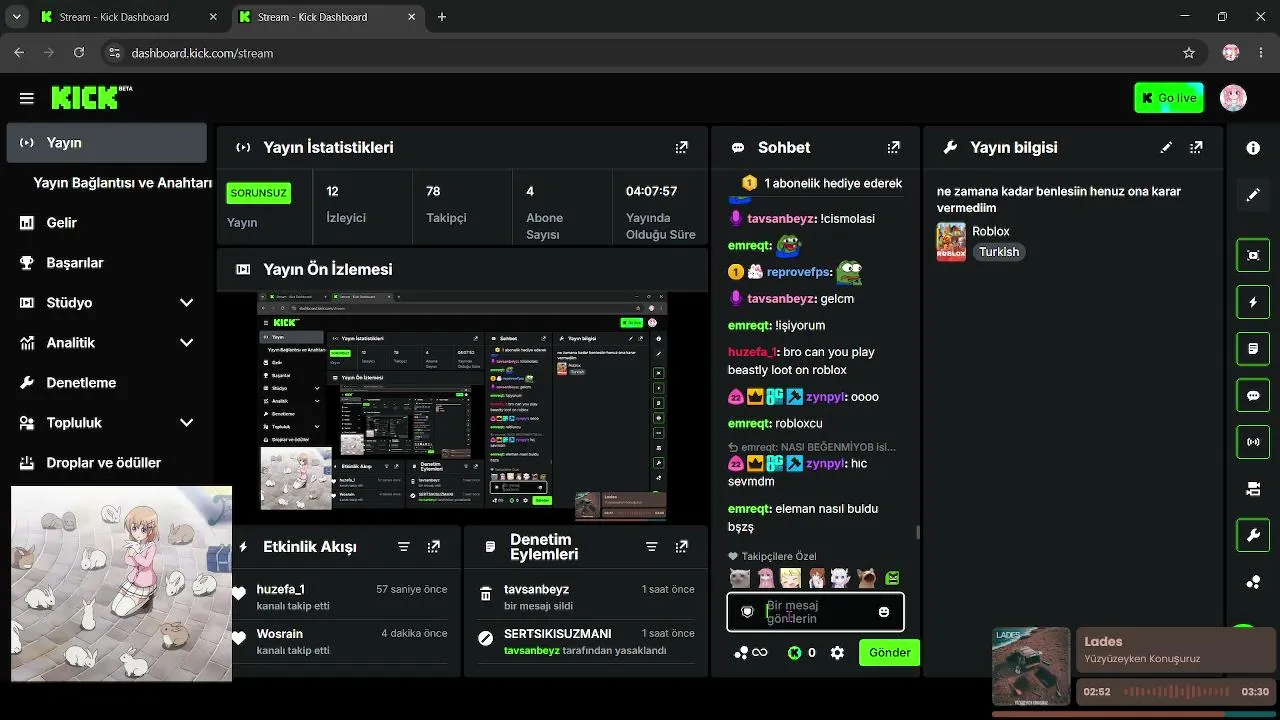Open the emoji picker in chat input
The image size is (1280, 720).
point(884,612)
